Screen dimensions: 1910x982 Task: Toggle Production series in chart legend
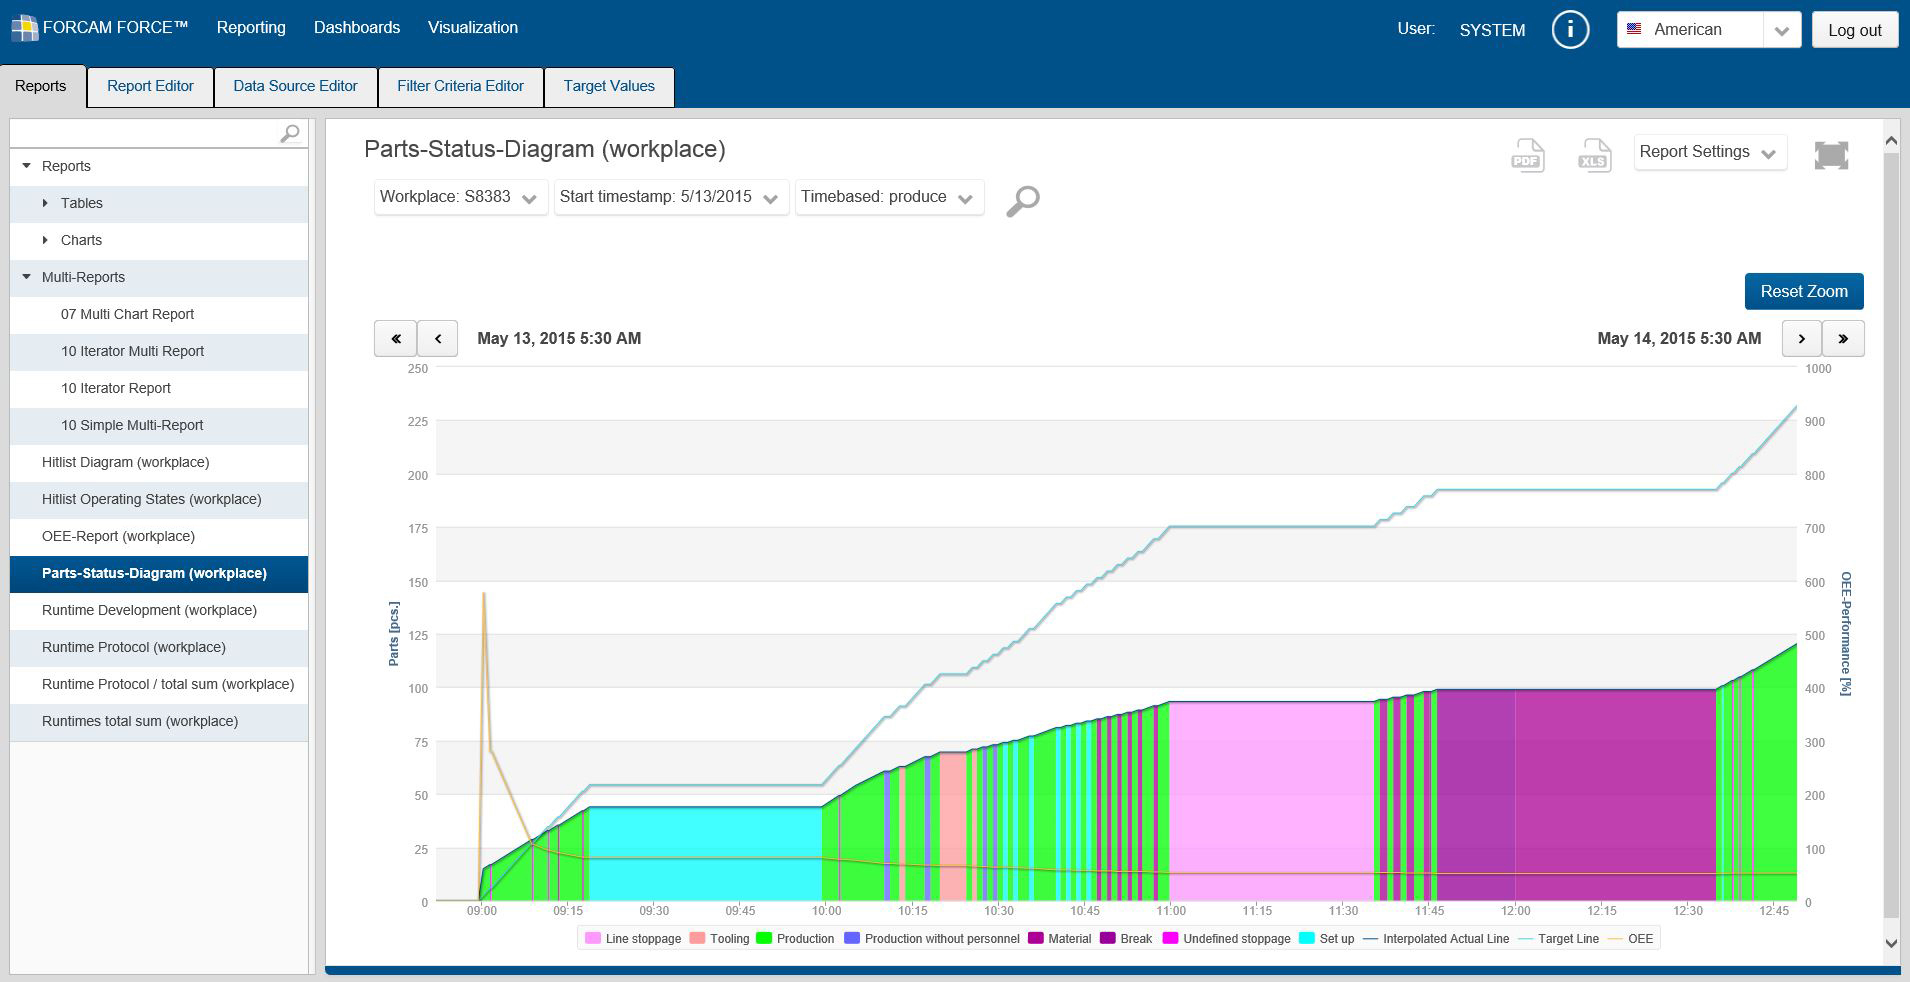[x=804, y=938]
